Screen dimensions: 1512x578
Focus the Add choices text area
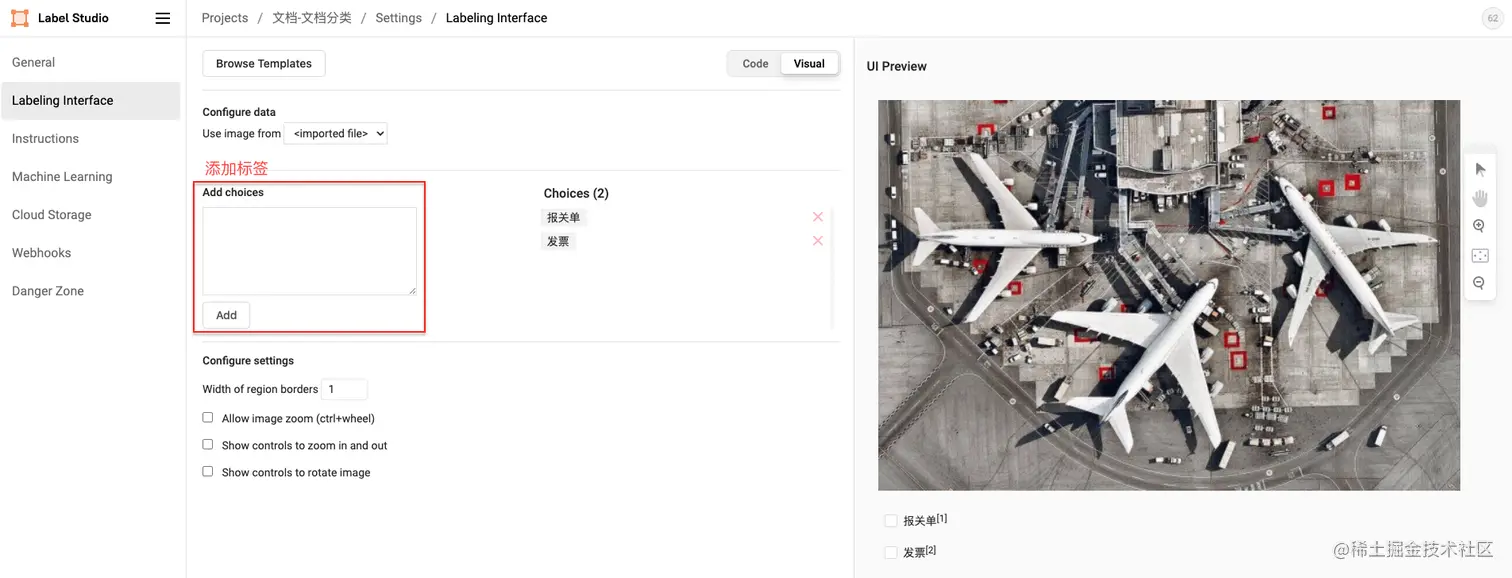pyautogui.click(x=310, y=251)
